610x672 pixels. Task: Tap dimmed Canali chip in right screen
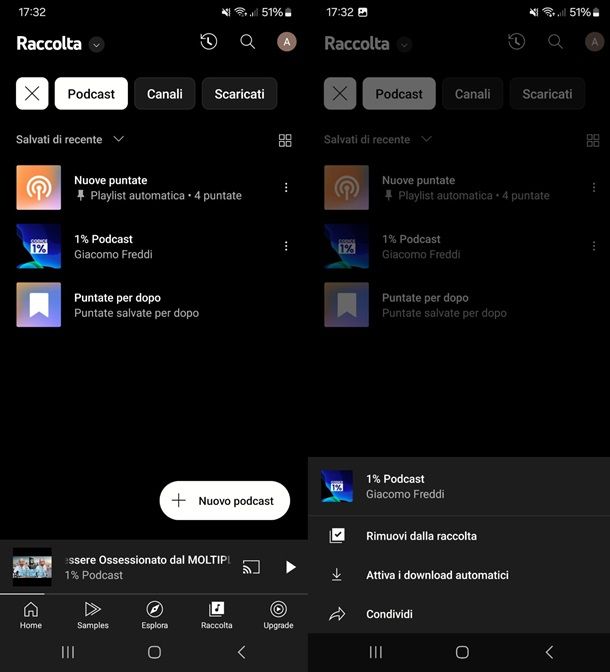pos(472,93)
